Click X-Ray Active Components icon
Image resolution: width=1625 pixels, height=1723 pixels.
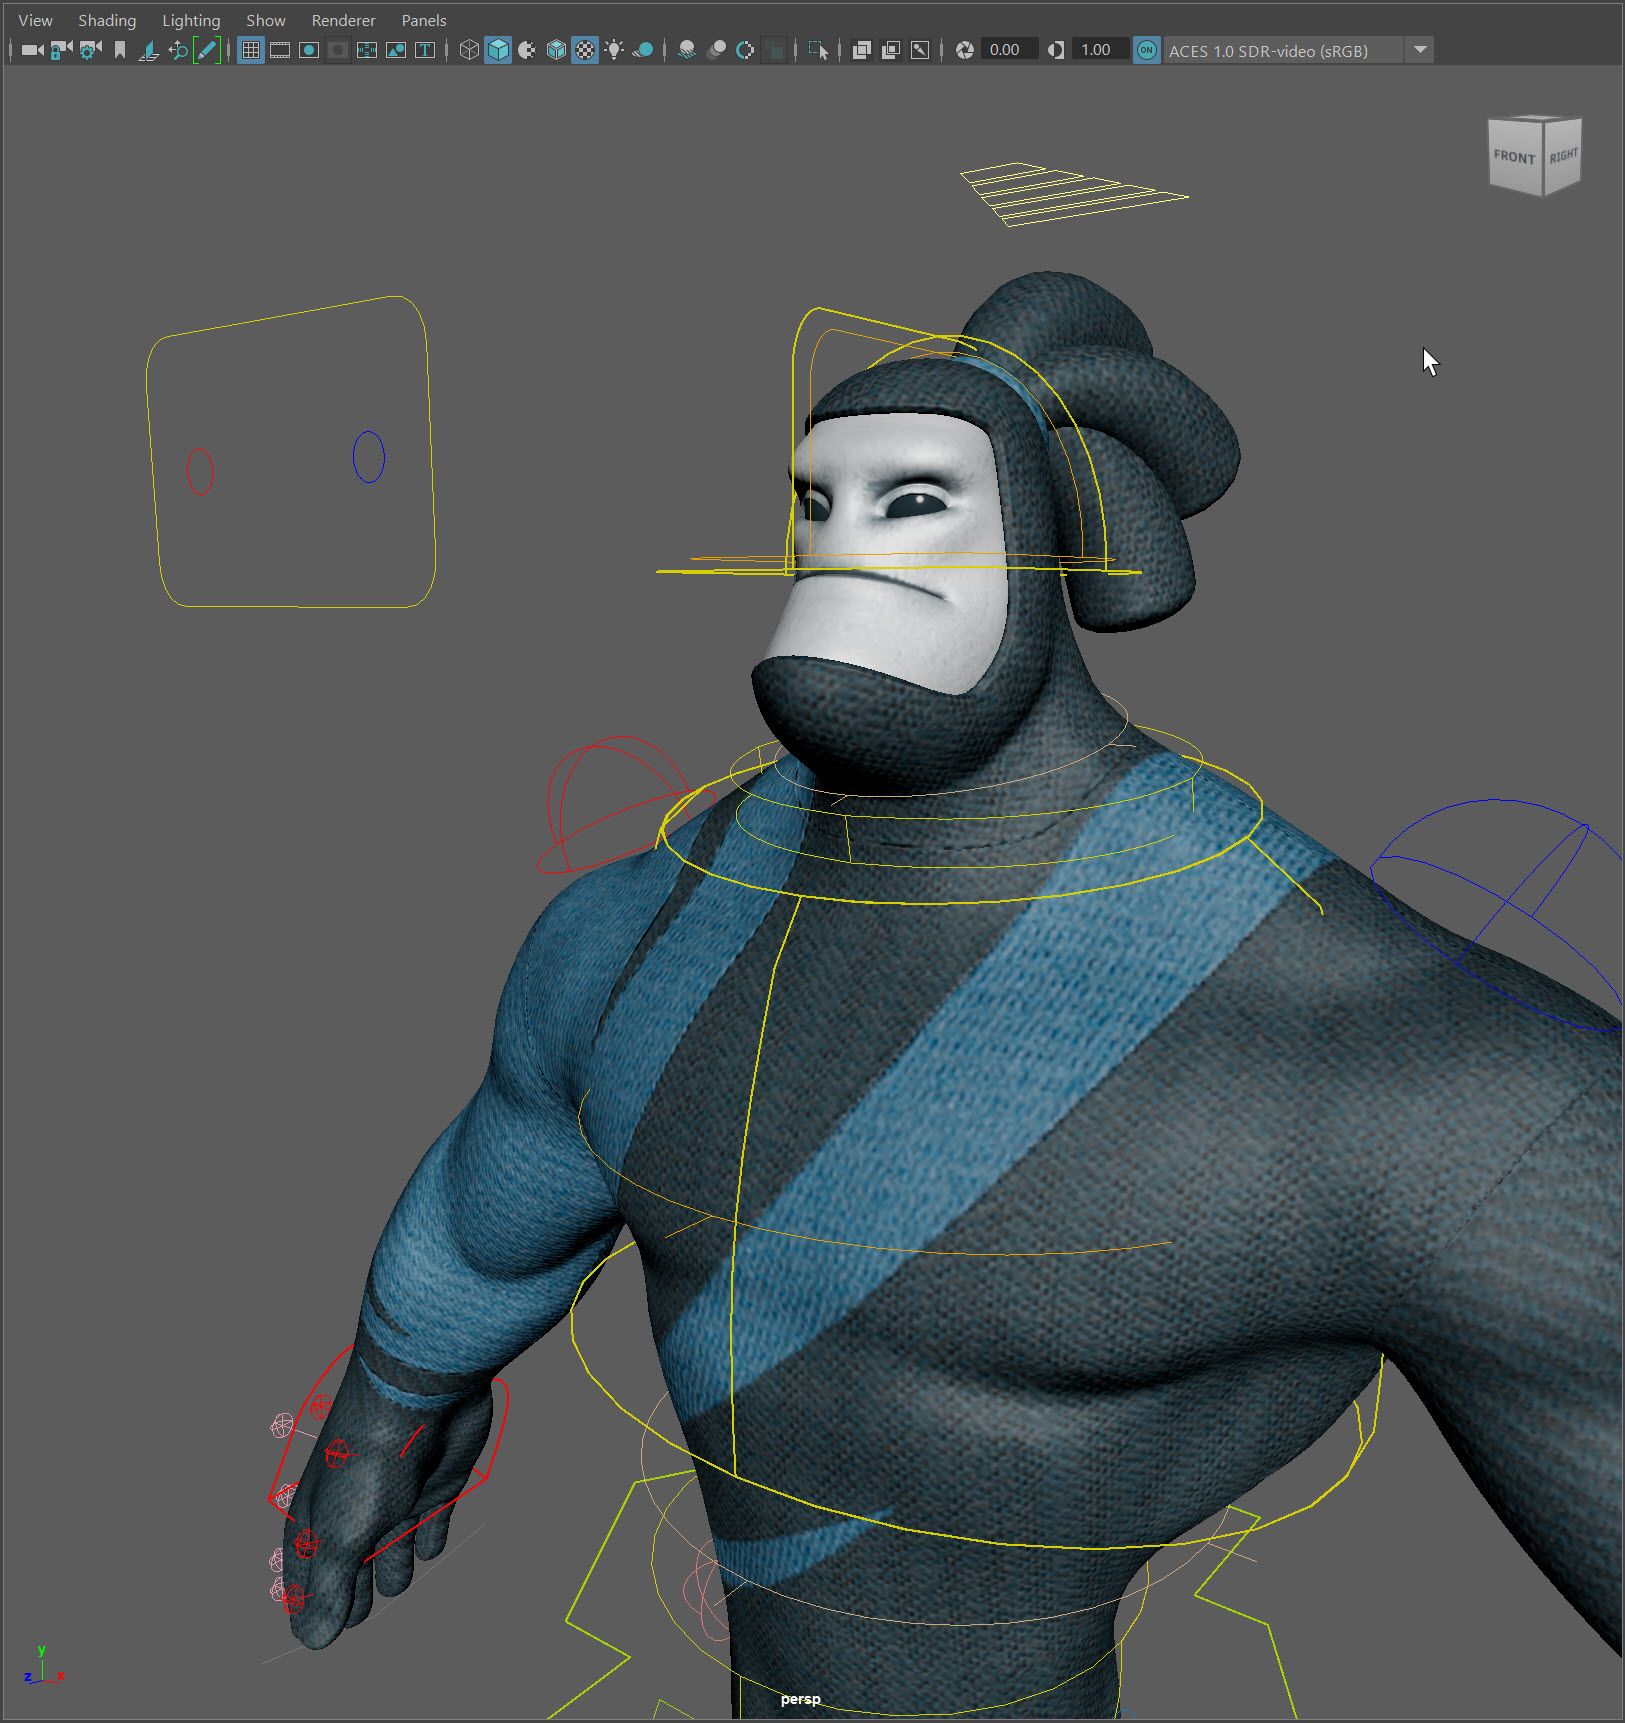coord(890,50)
